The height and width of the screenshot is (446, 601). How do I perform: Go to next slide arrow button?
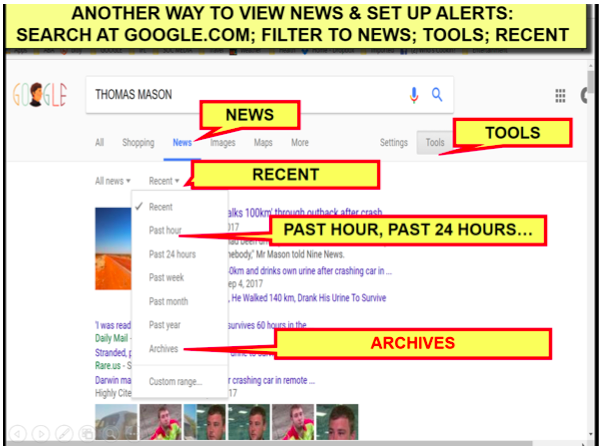pyautogui.click(x=41, y=434)
